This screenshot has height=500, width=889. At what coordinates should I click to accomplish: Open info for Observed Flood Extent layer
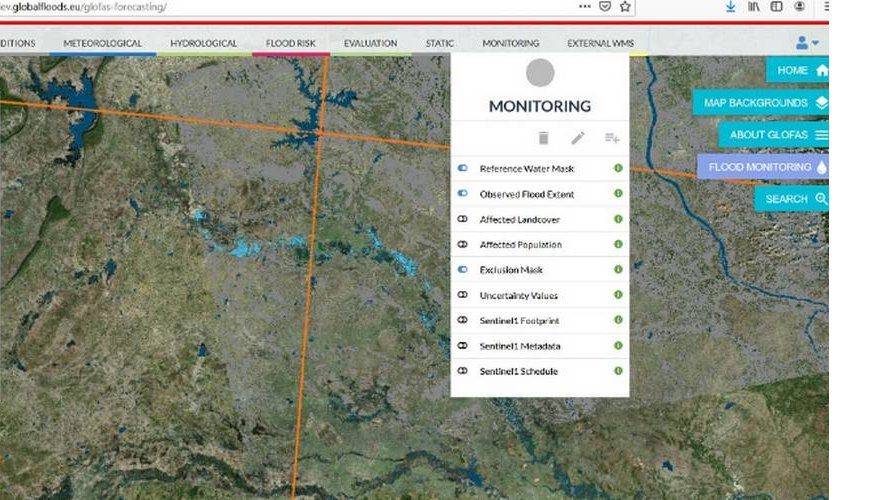point(618,193)
